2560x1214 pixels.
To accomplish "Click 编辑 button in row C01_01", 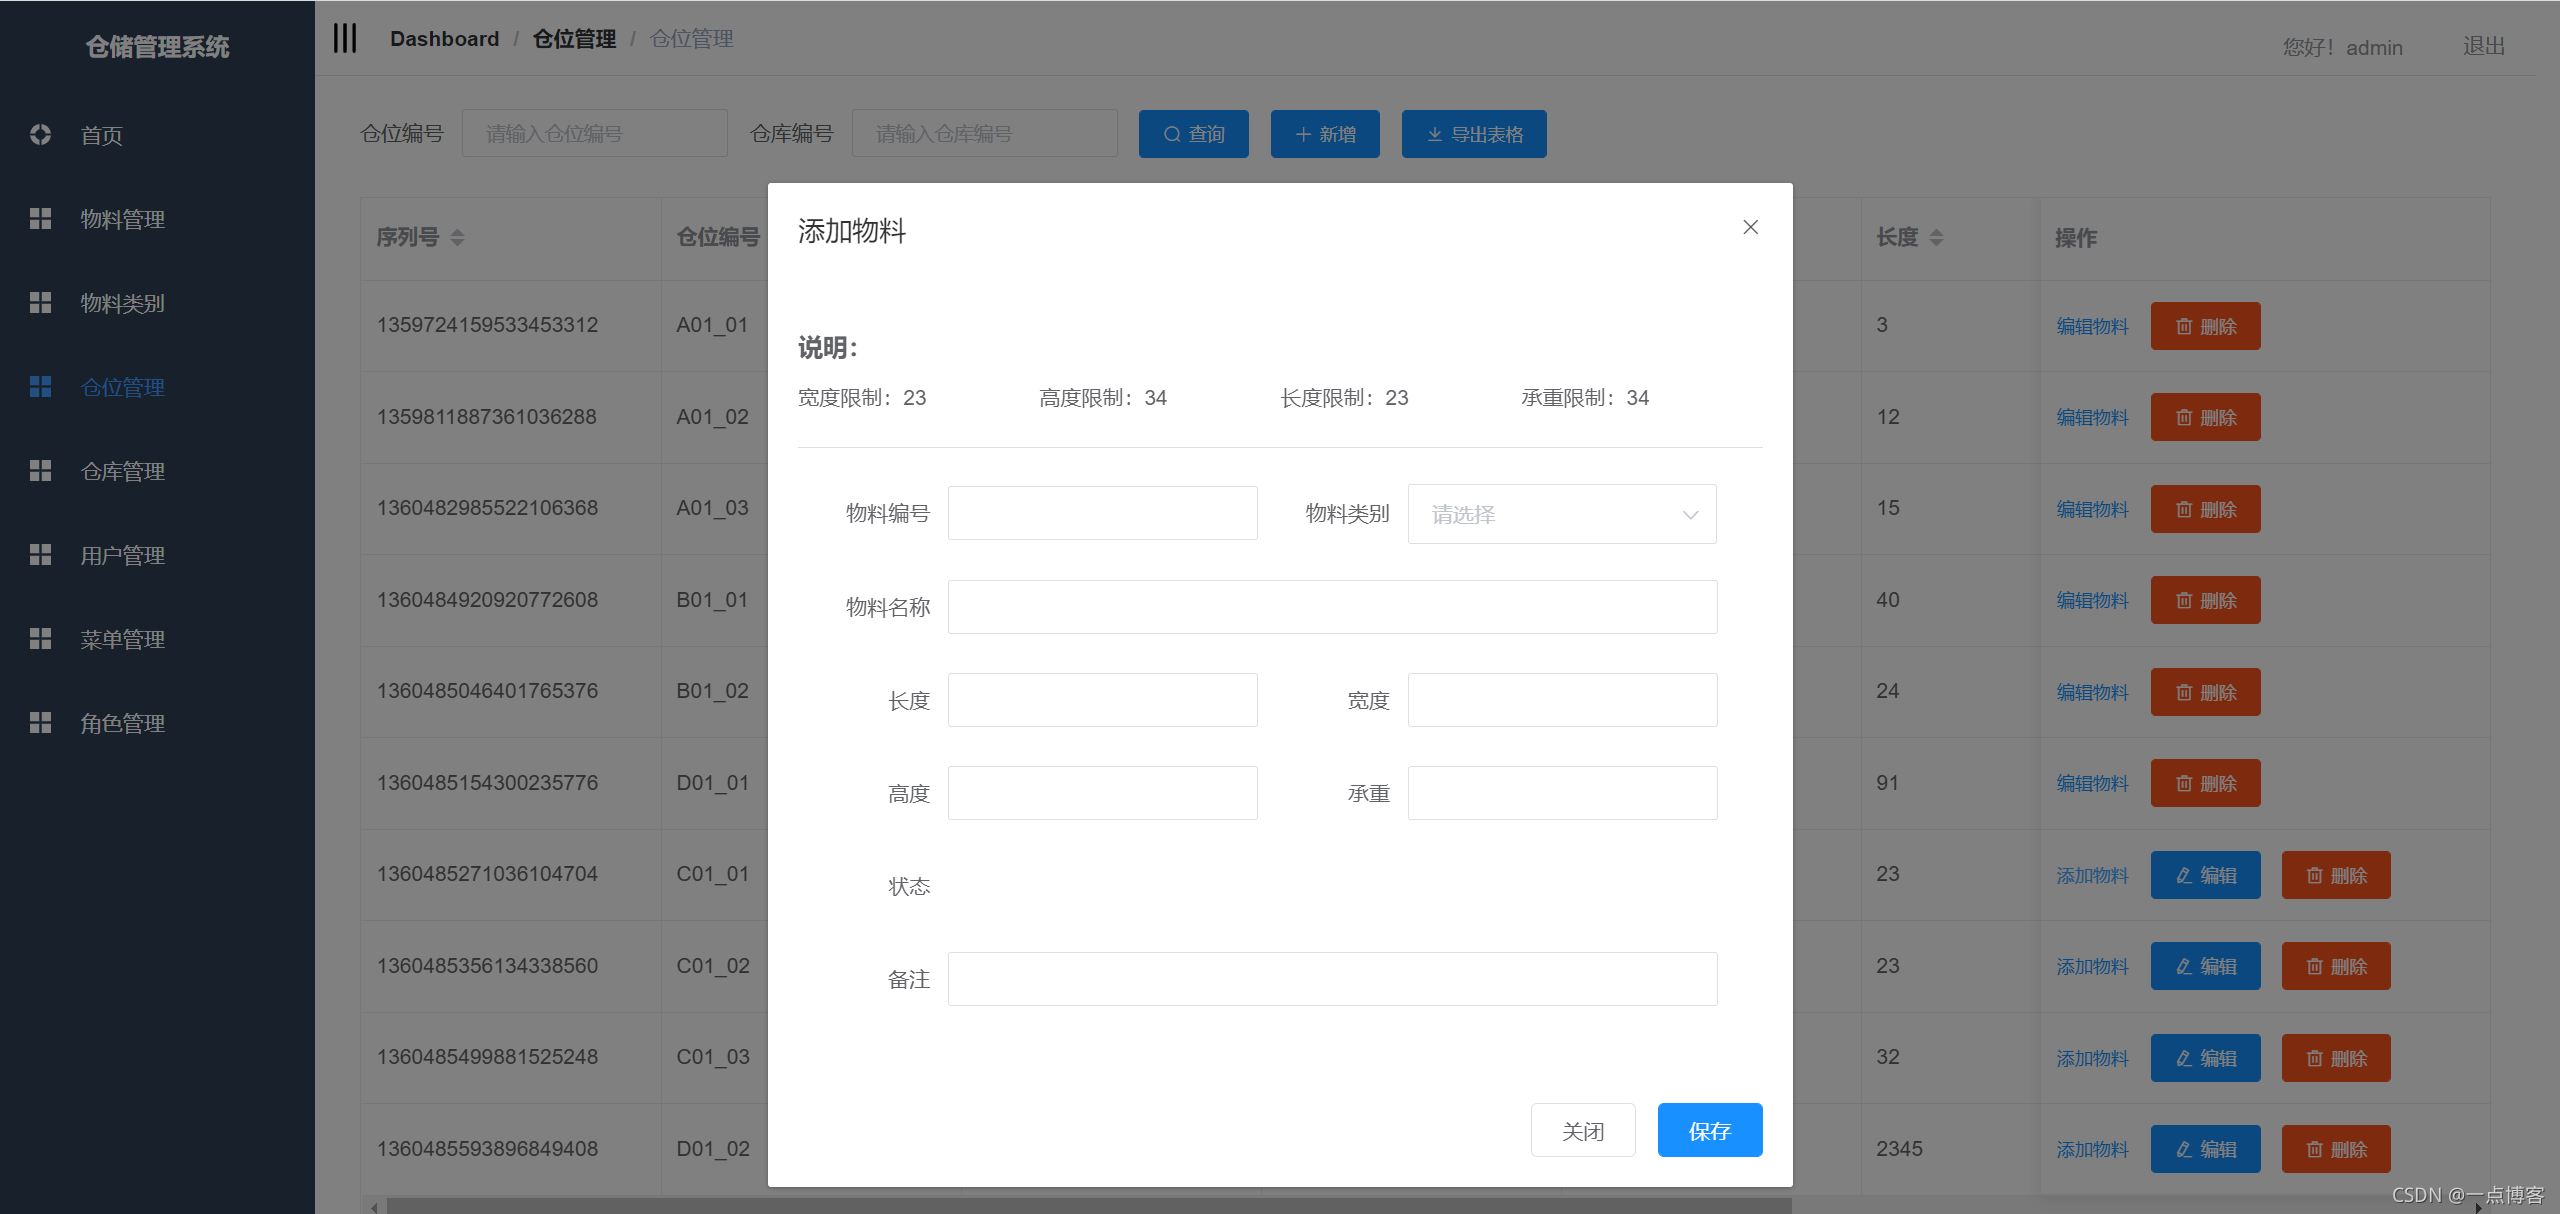I will point(2205,875).
